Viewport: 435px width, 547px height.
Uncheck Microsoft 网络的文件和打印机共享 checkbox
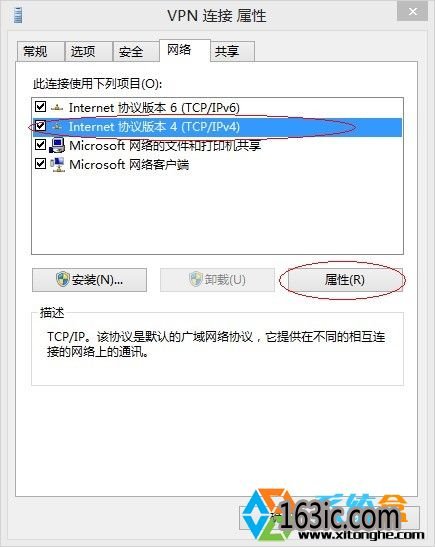point(40,144)
